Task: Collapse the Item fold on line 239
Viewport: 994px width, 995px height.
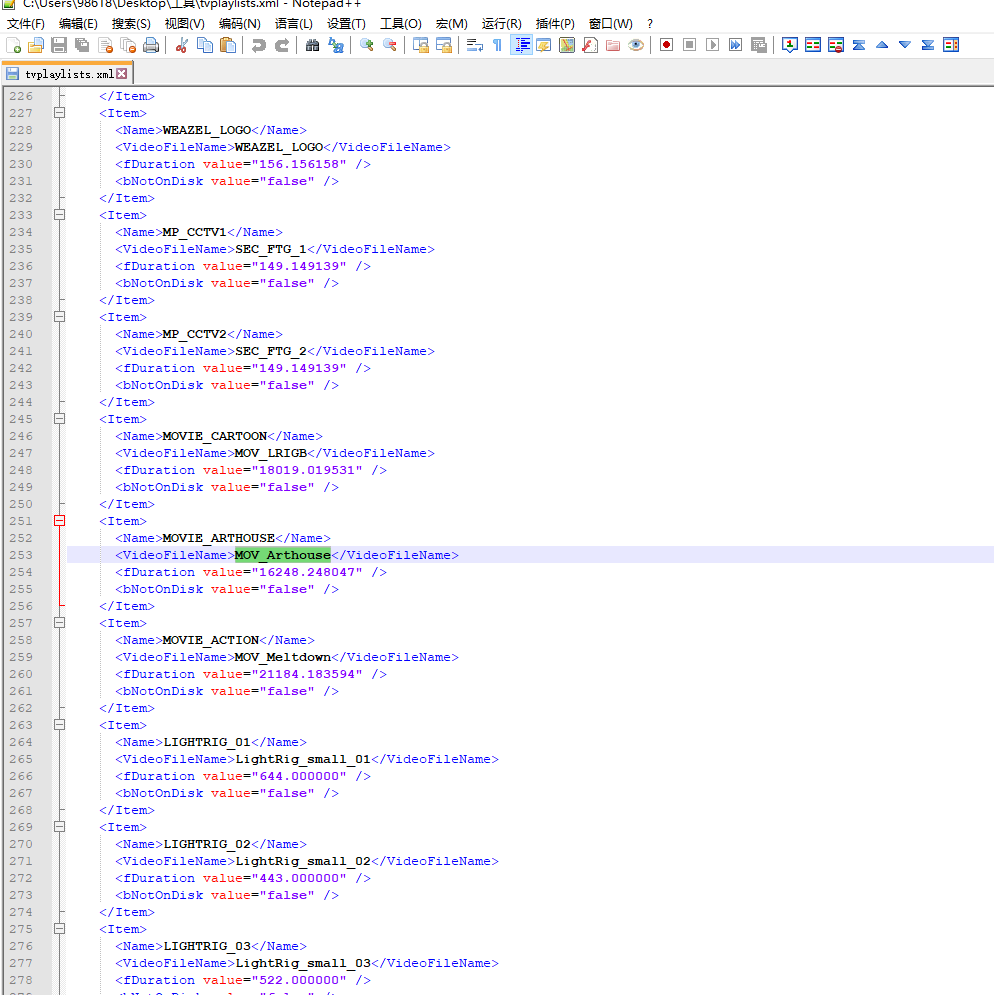Action: pos(60,317)
